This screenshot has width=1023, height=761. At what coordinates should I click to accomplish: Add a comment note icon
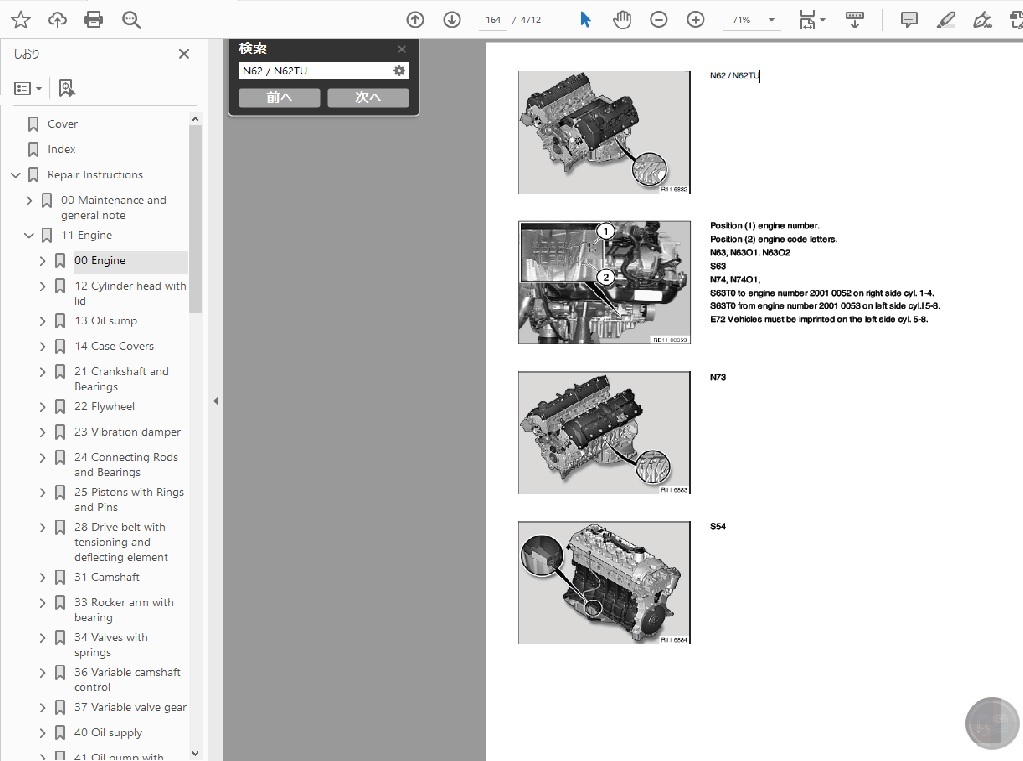[909, 20]
